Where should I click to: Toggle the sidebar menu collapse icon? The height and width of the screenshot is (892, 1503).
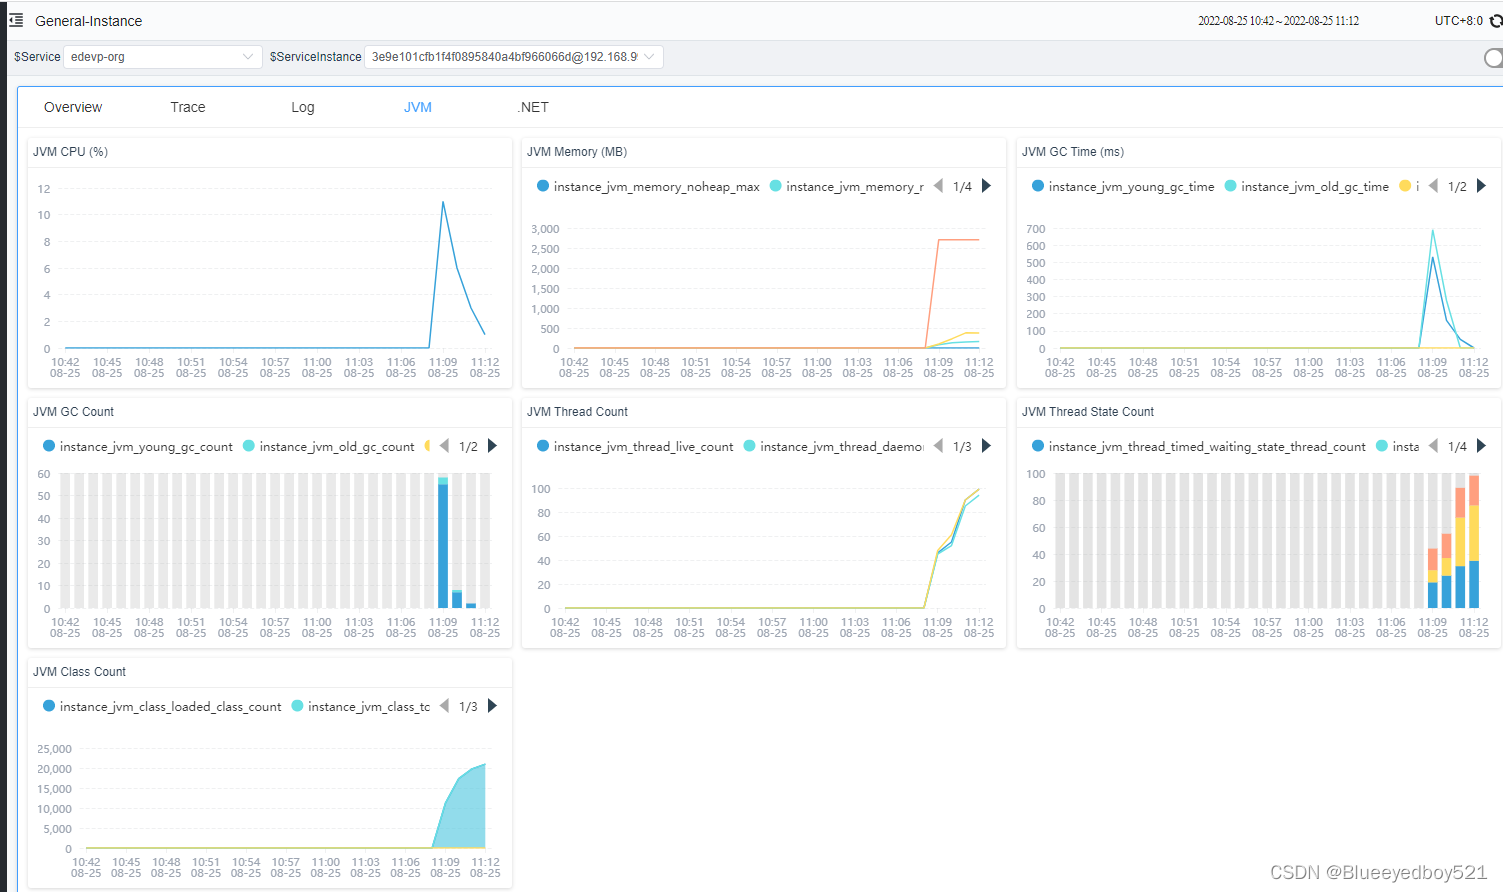(x=16, y=20)
